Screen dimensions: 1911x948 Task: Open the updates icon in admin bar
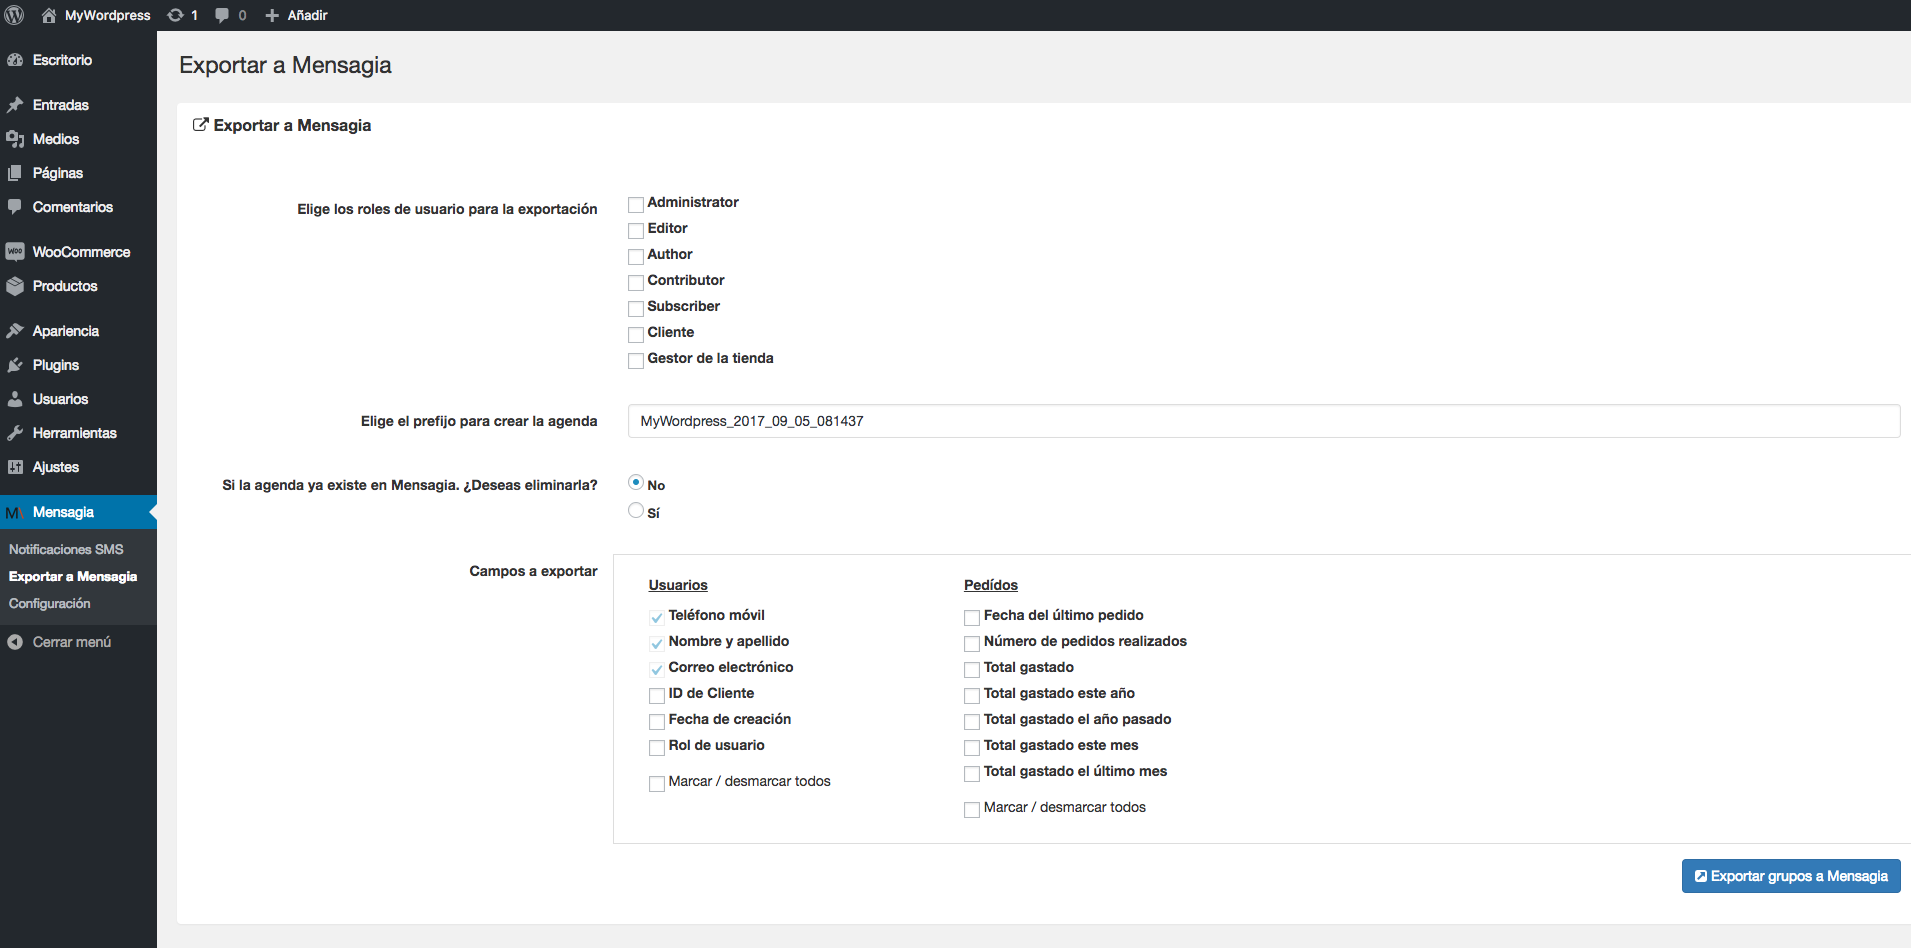pyautogui.click(x=176, y=15)
